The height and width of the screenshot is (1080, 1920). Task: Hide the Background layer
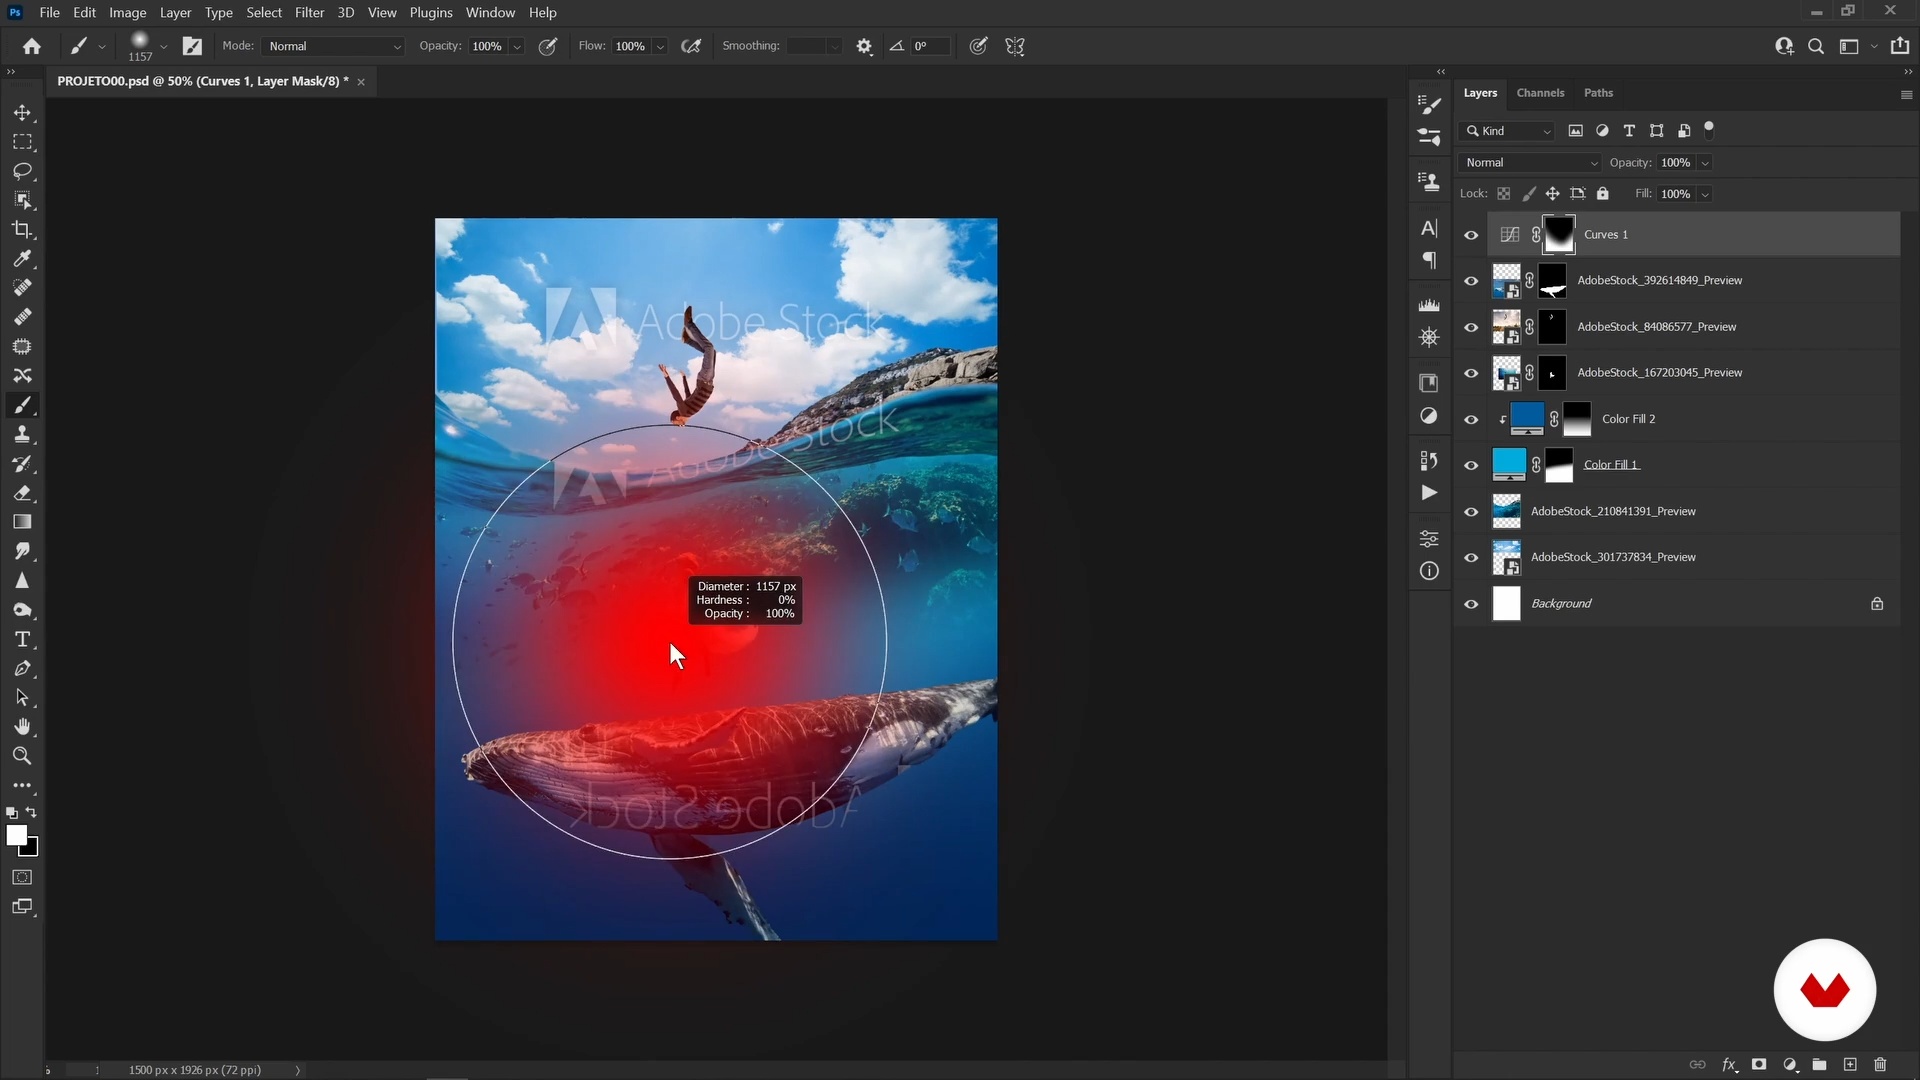click(x=1471, y=604)
